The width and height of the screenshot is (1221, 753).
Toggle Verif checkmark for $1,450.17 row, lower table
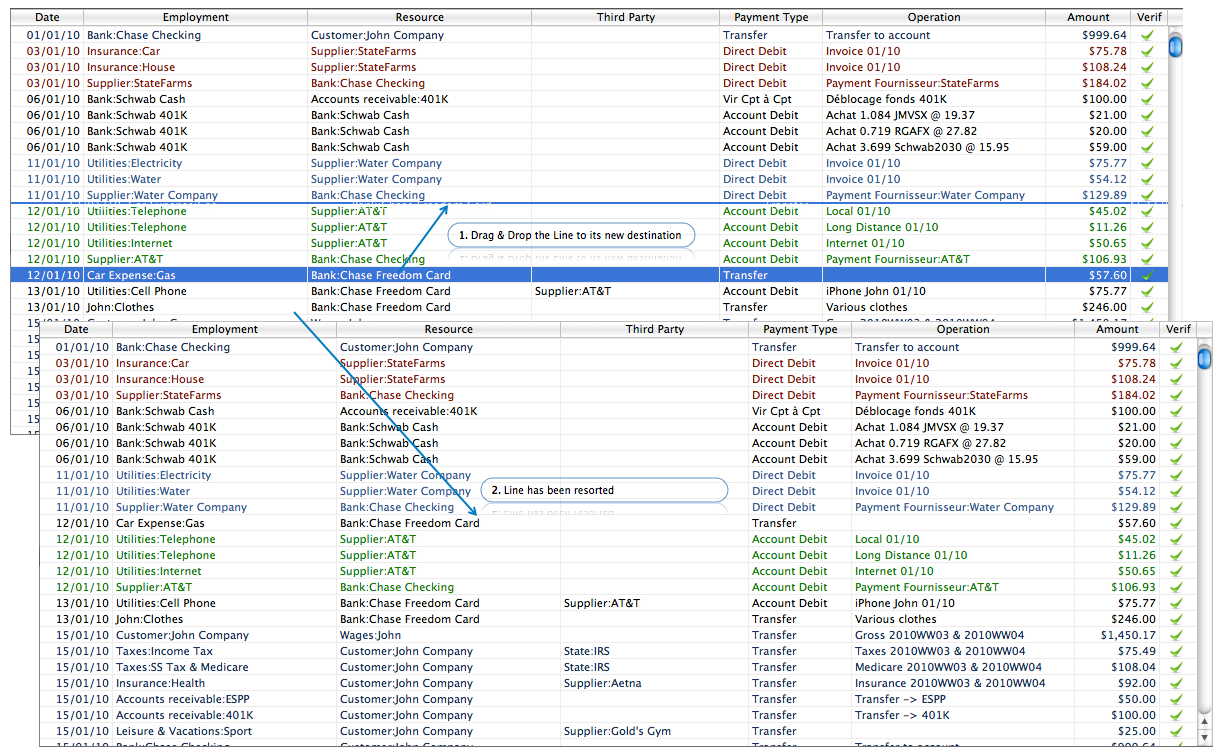click(x=1176, y=635)
